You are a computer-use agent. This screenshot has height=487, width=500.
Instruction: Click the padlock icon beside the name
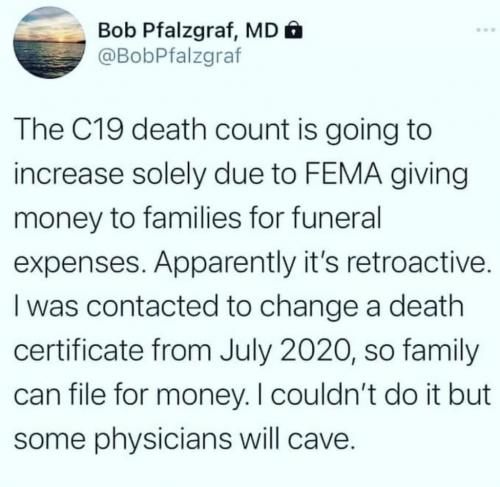[293, 30]
